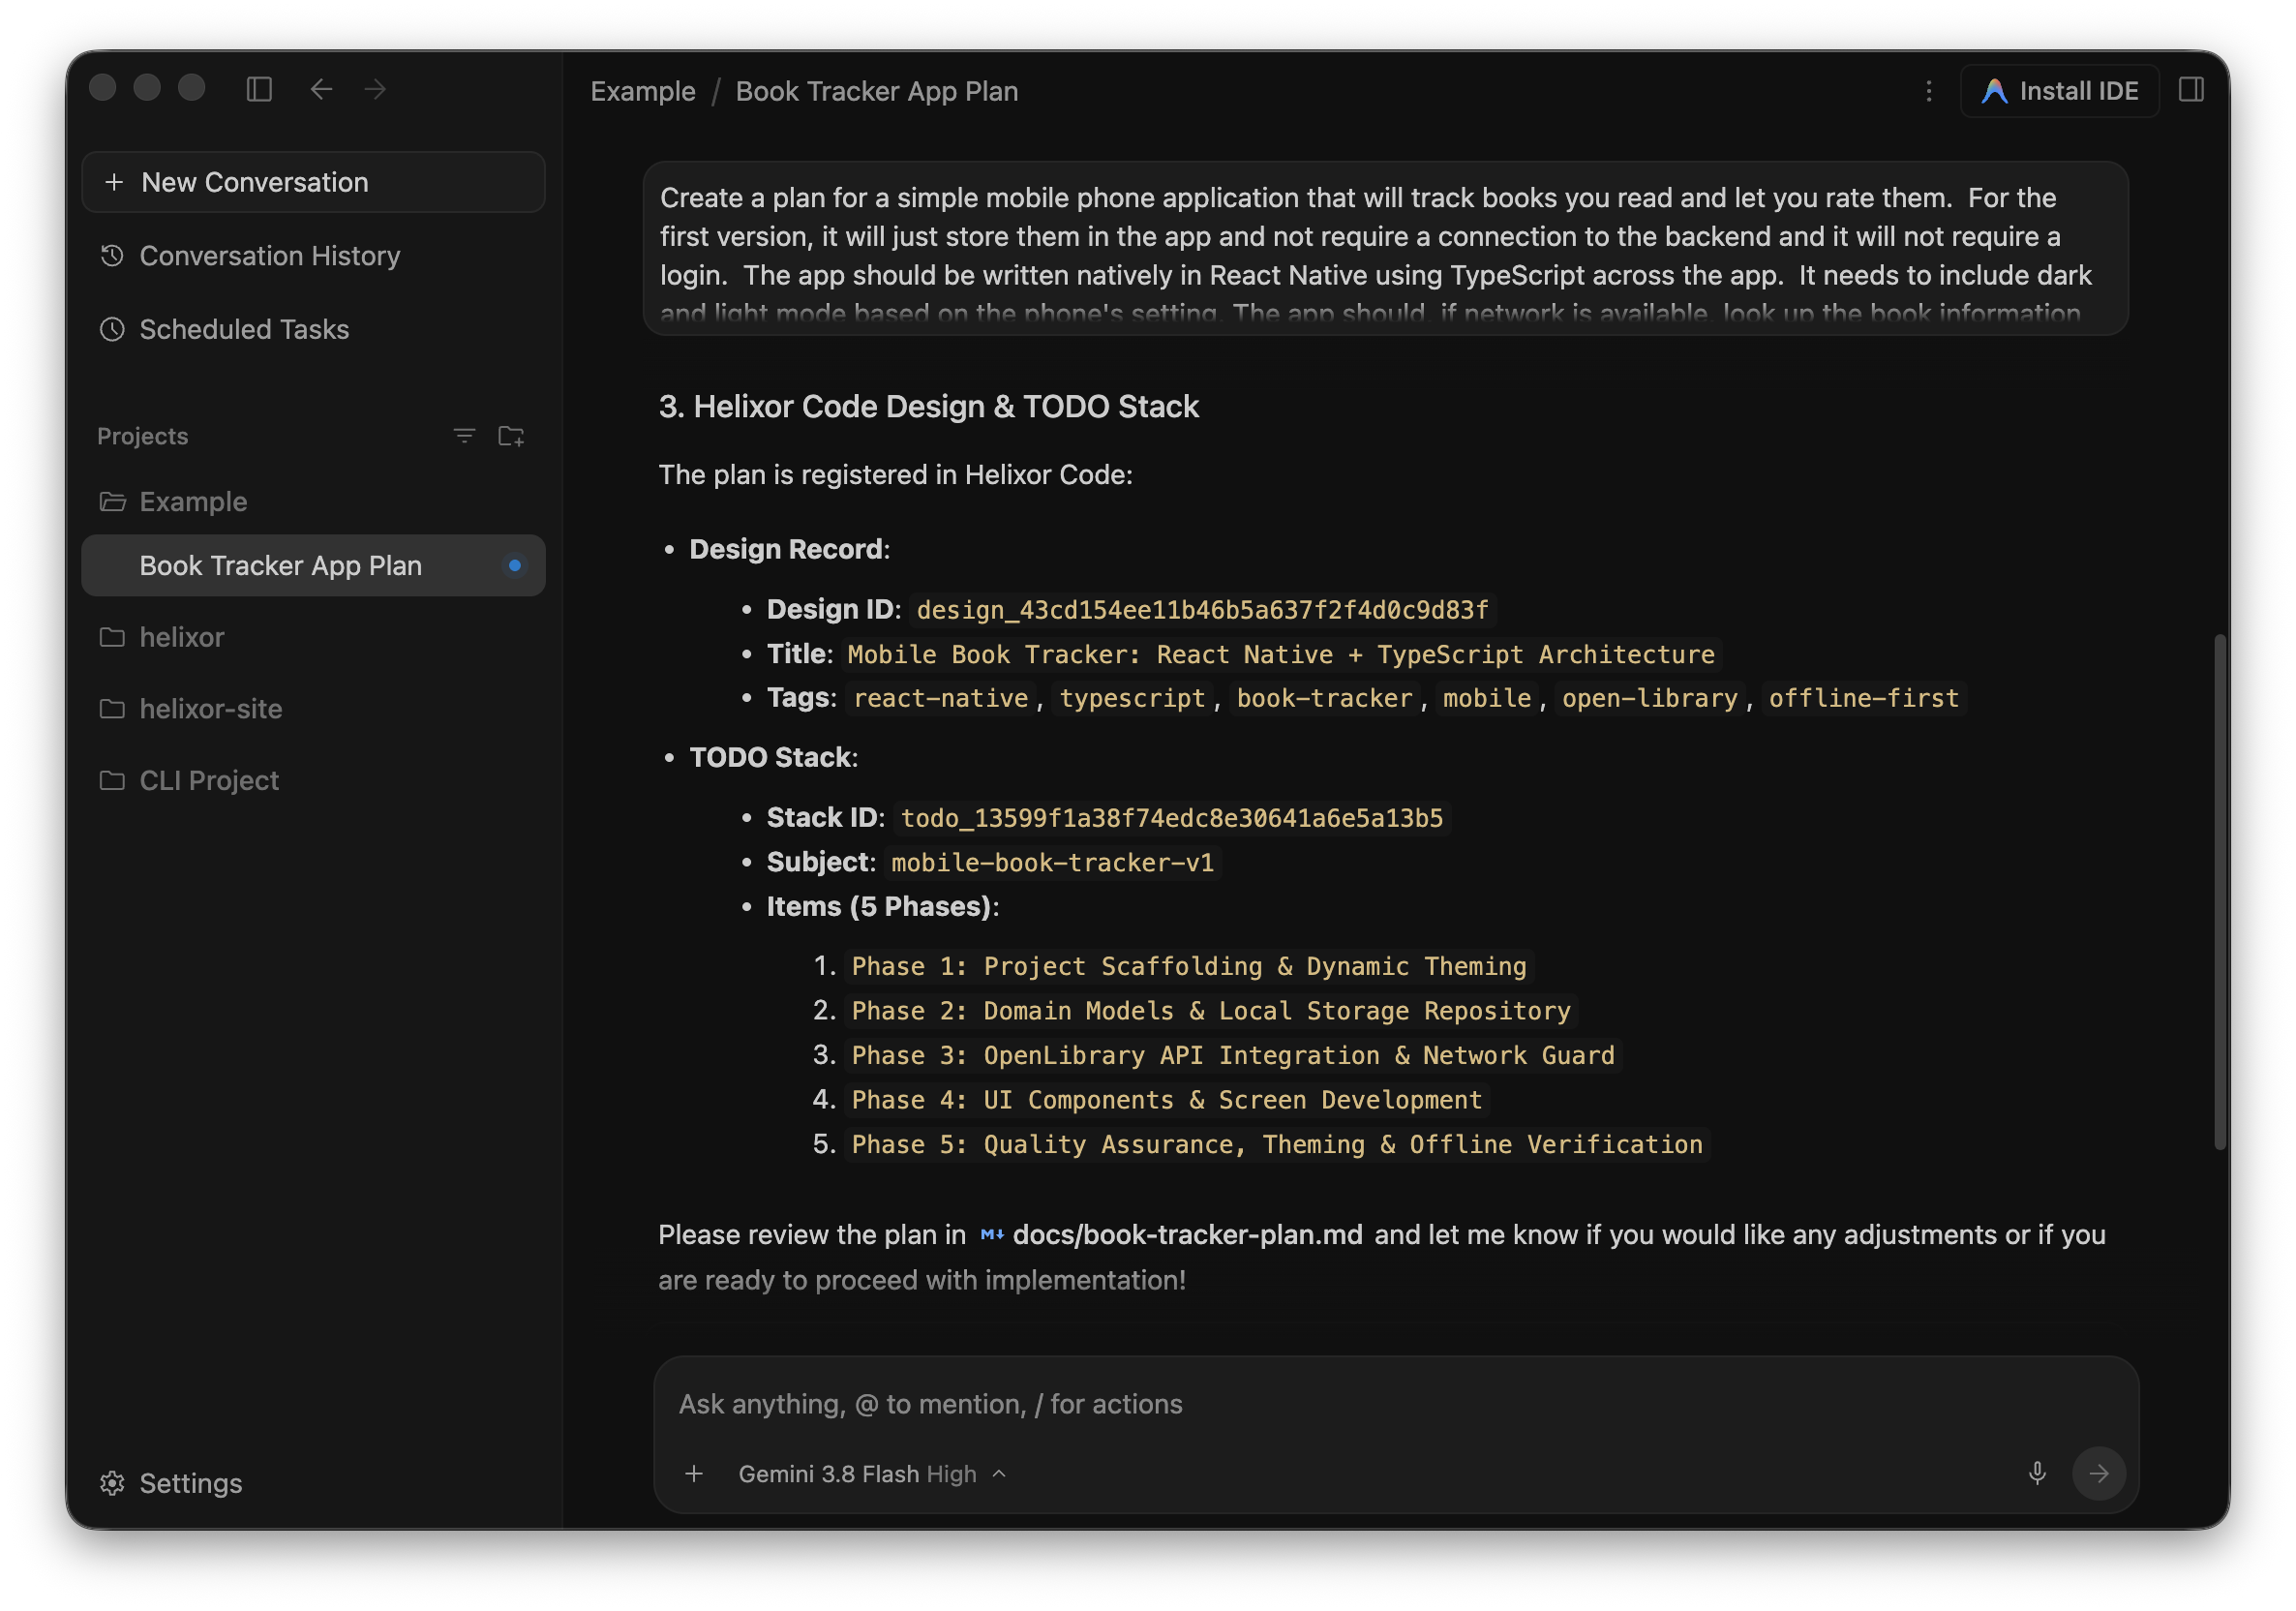This screenshot has width=2296, height=1611.
Task: Click the typescript tag
Action: point(1132,698)
